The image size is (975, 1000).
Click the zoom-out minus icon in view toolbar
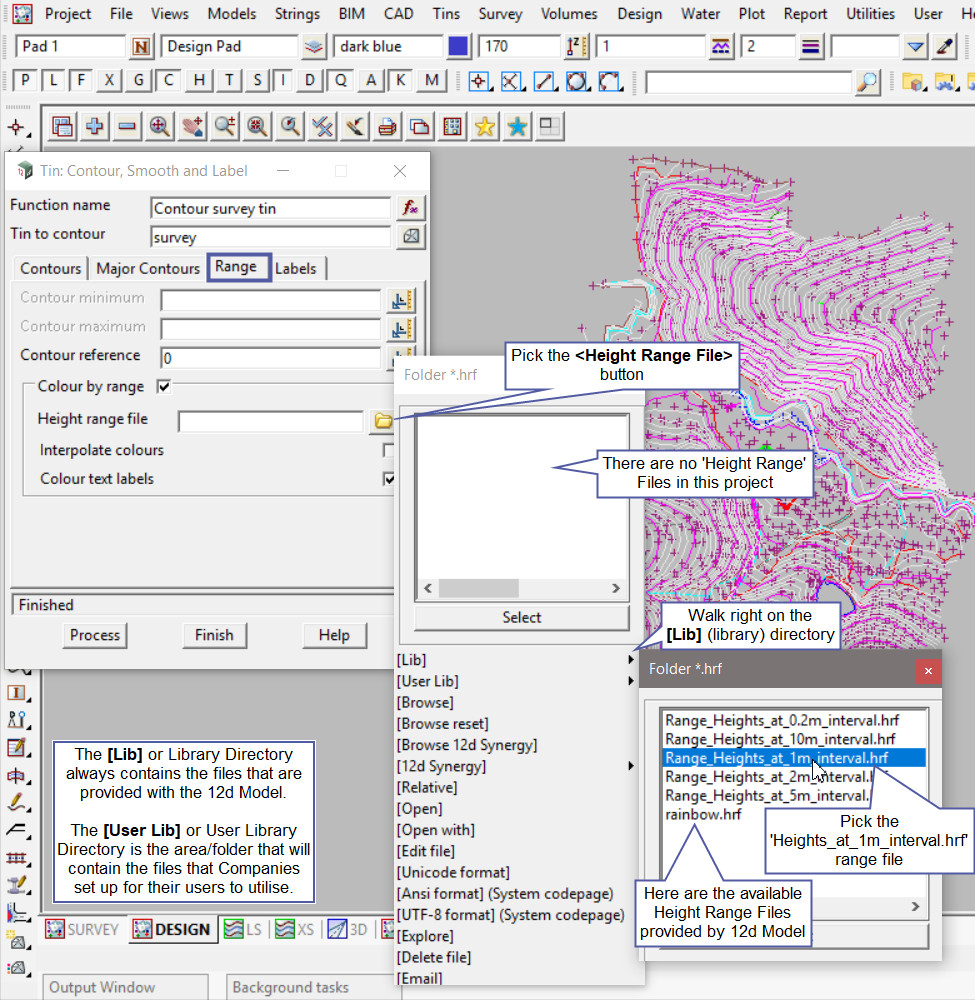(x=127, y=126)
